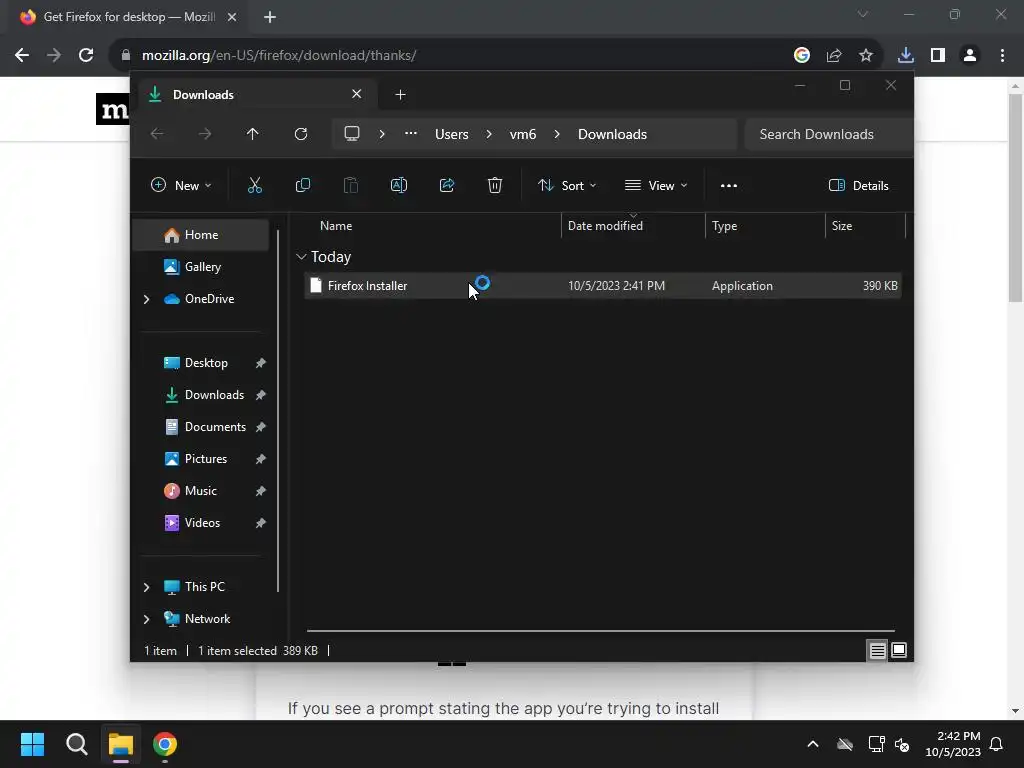Add a new Explorer tab with plus
The image size is (1024, 768).
point(400,95)
